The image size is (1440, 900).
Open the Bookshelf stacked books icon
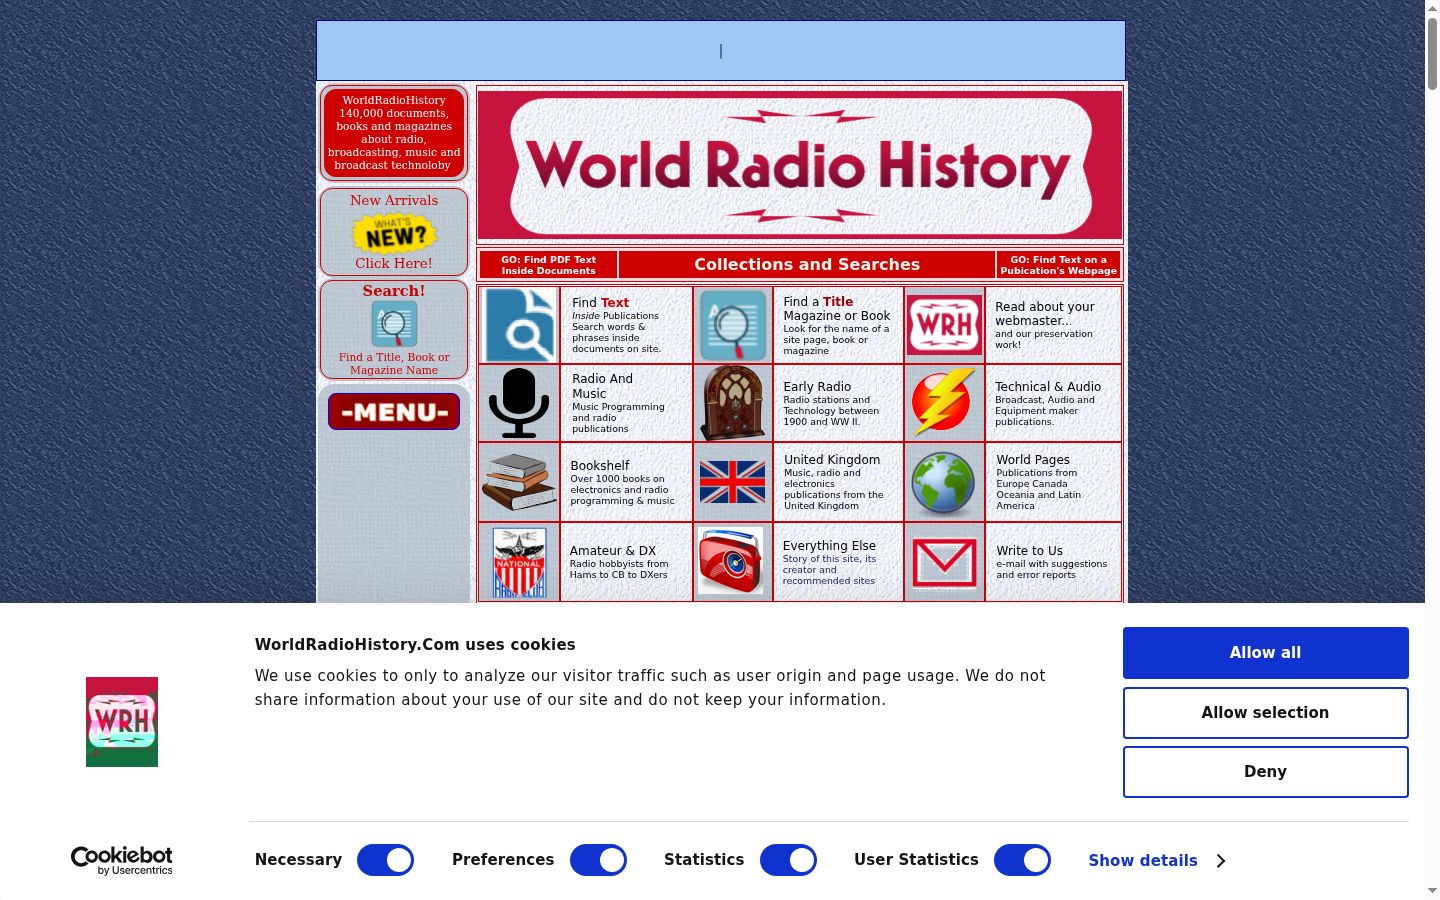coord(519,482)
